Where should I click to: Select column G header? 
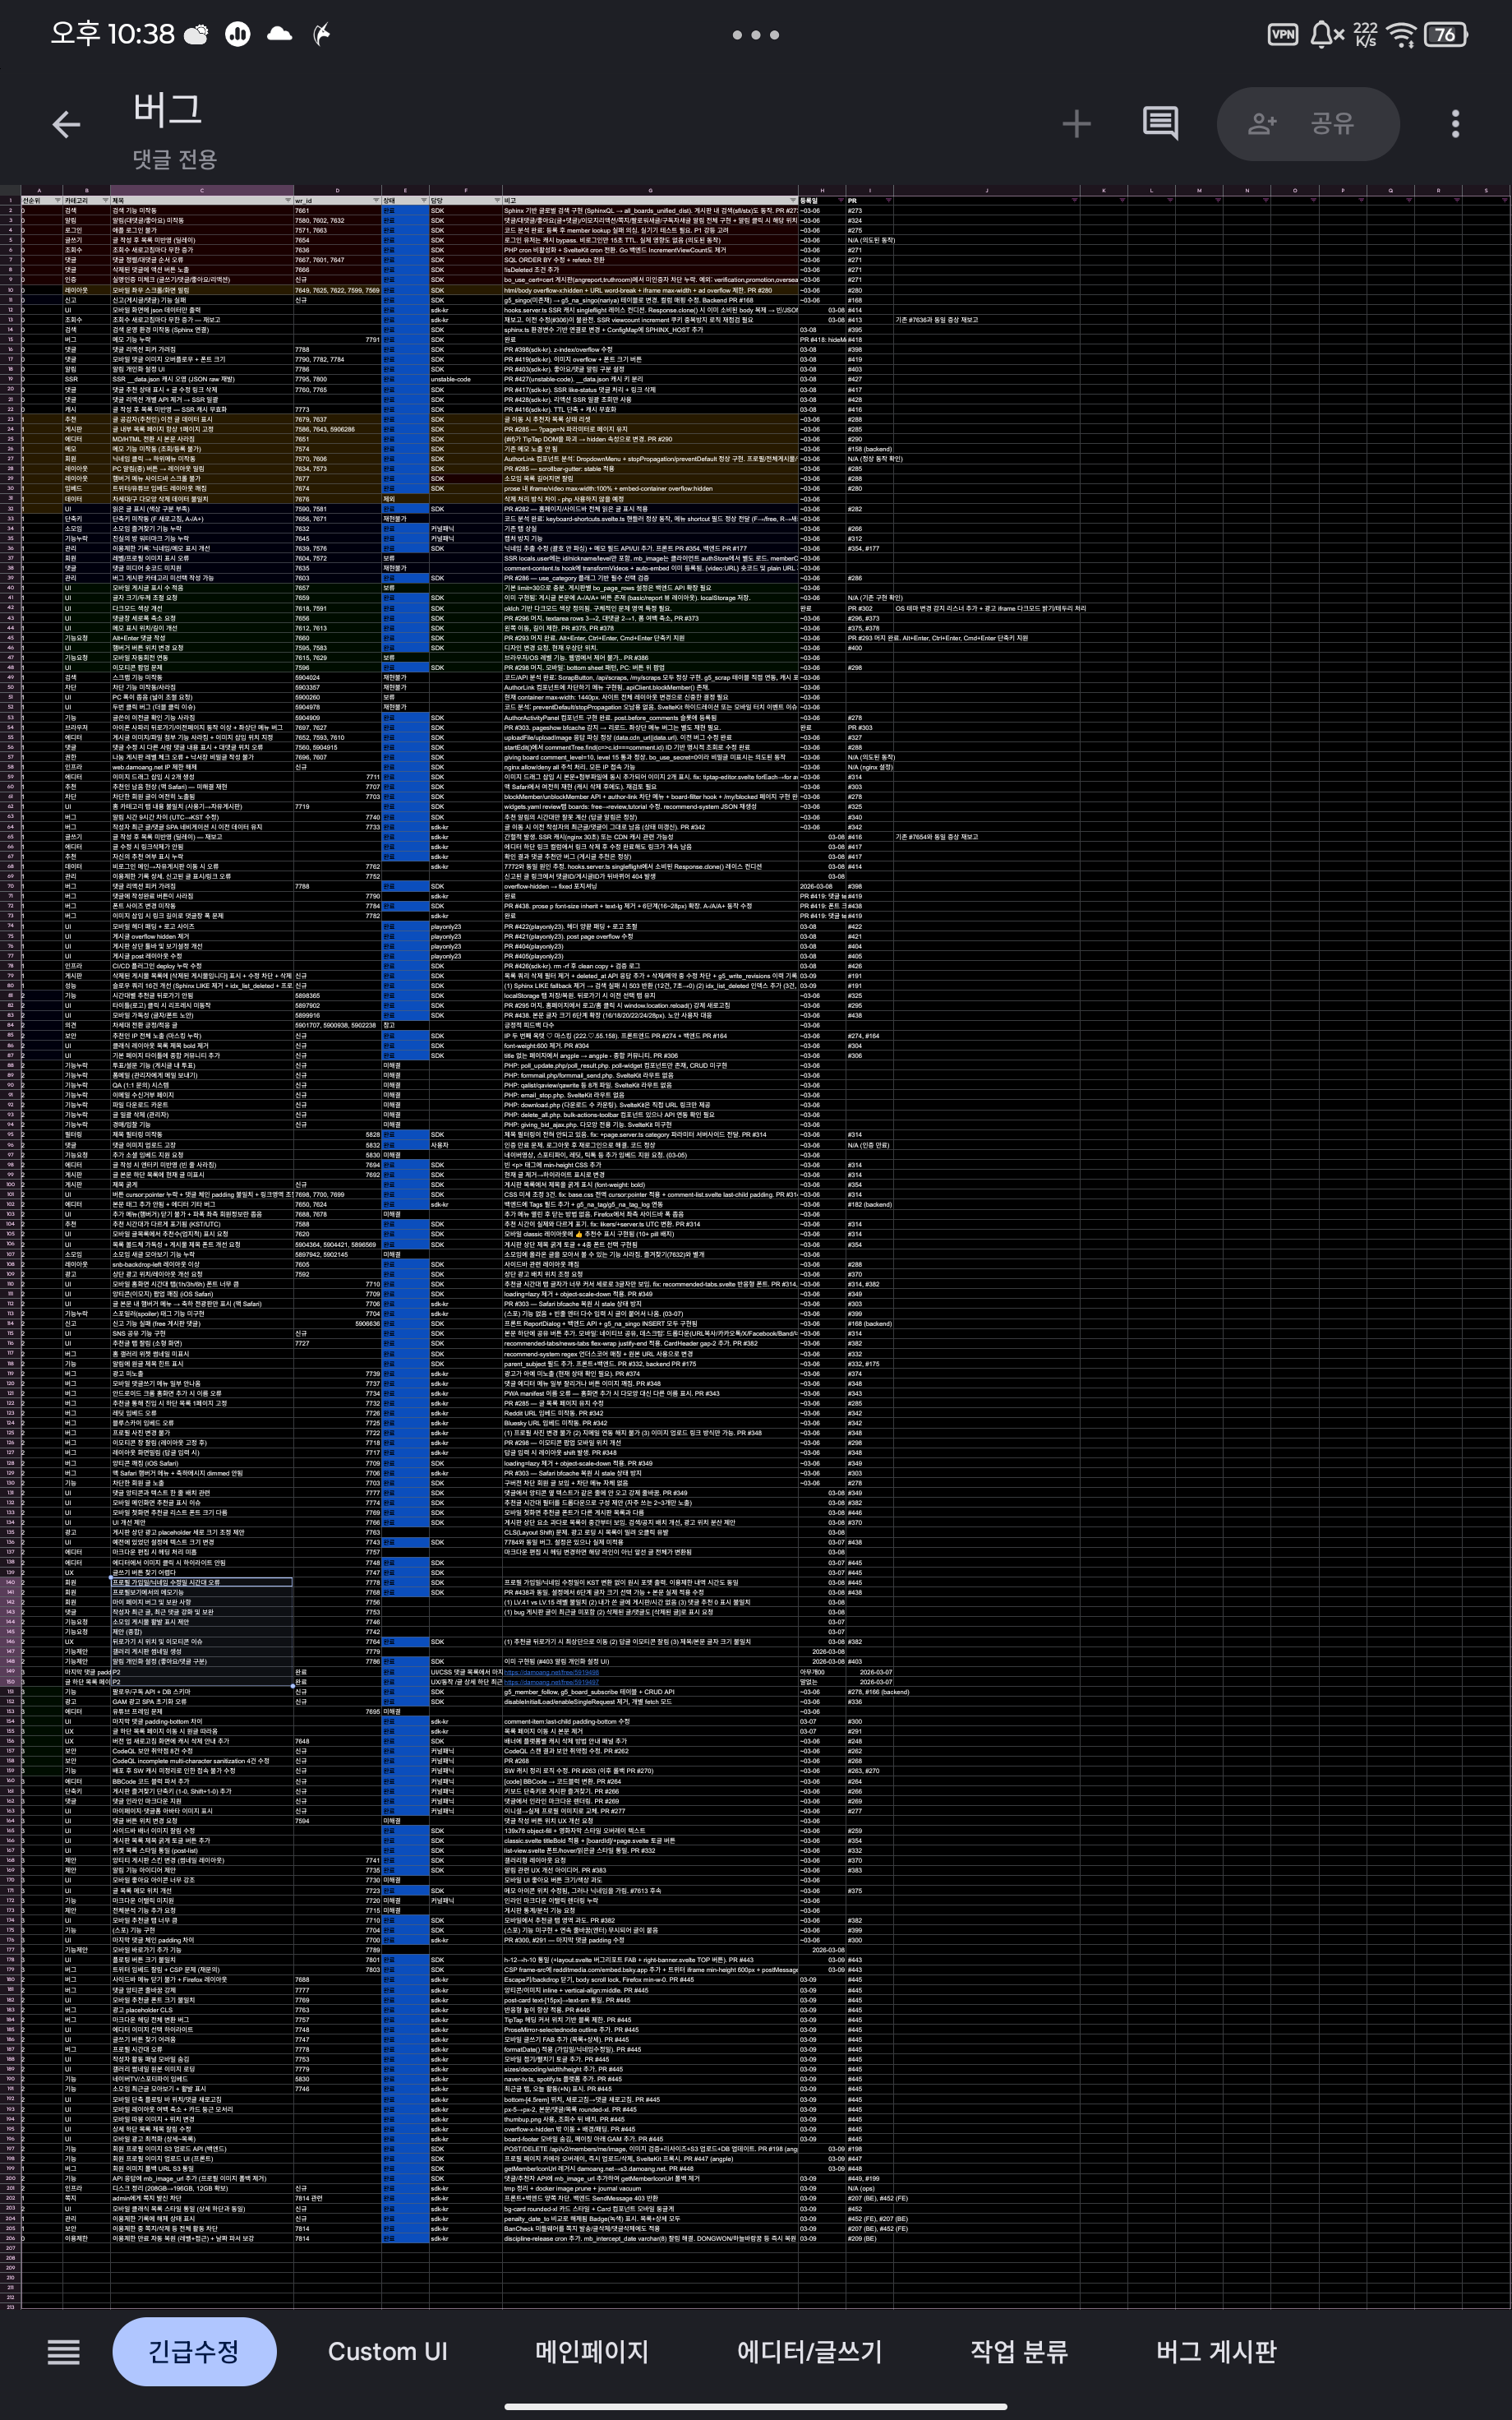(650, 190)
